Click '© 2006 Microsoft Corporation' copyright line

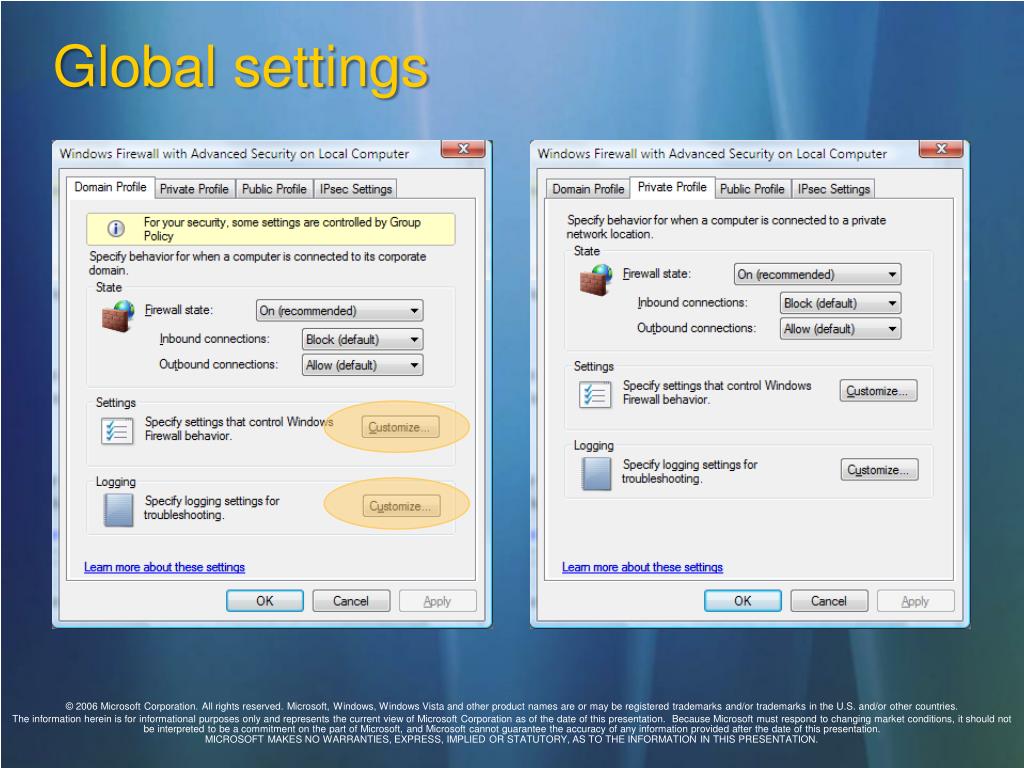(x=511, y=706)
